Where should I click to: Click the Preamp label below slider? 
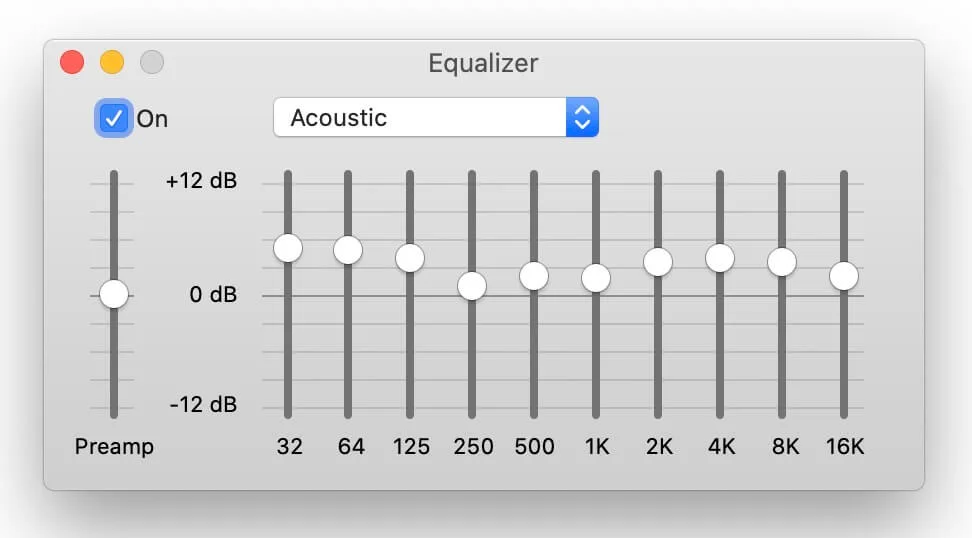click(x=114, y=446)
